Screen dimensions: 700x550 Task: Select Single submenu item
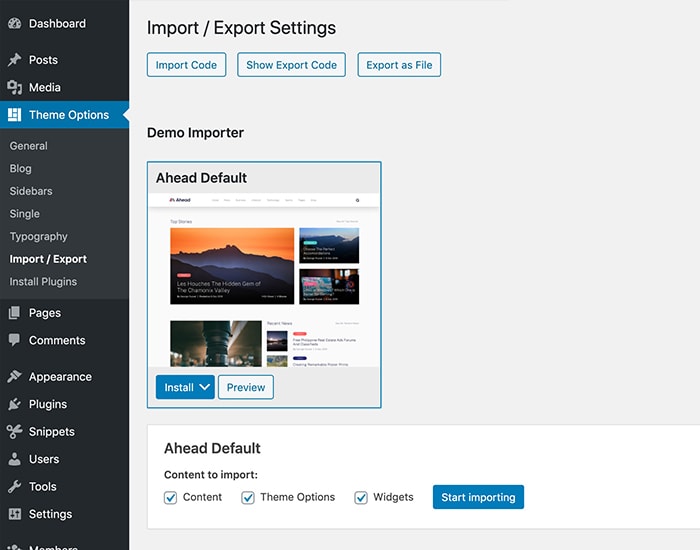(25, 214)
